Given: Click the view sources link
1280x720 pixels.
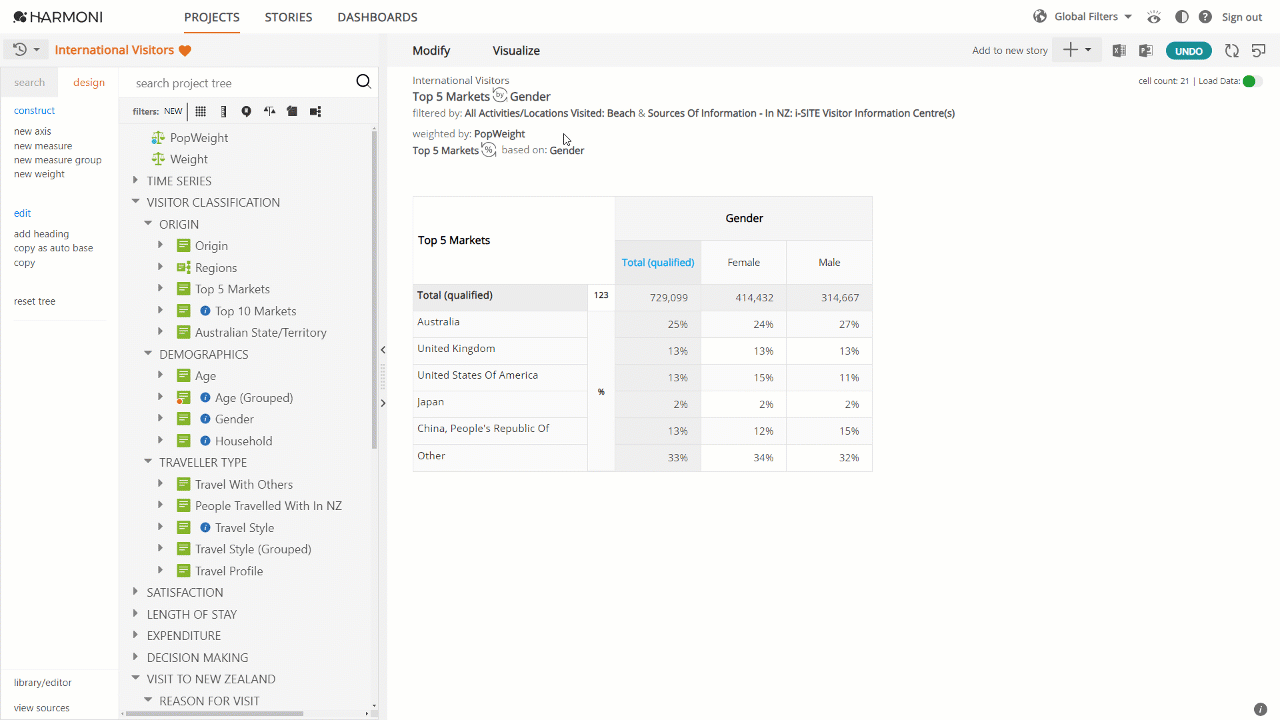Looking at the screenshot, I should [42, 708].
